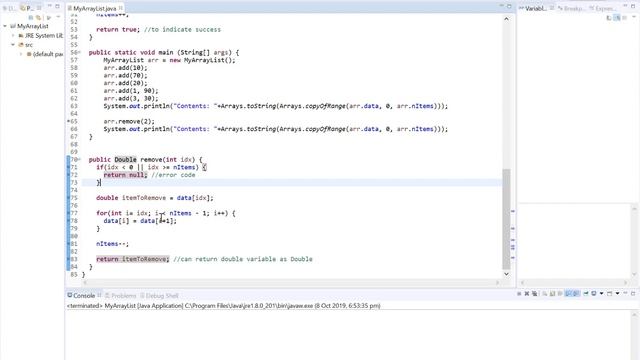Open Display Selected Console dropdown arrow
Screen dimensions: 640x360
point(601,293)
